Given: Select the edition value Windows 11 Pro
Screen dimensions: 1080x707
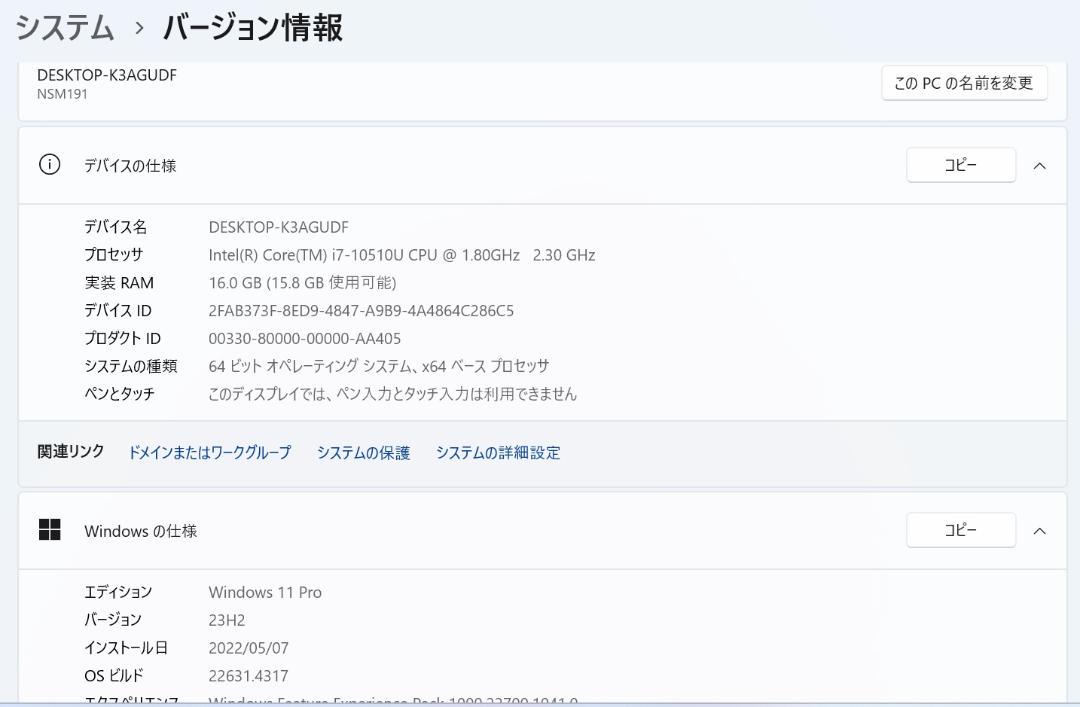Looking at the screenshot, I should tap(265, 592).
